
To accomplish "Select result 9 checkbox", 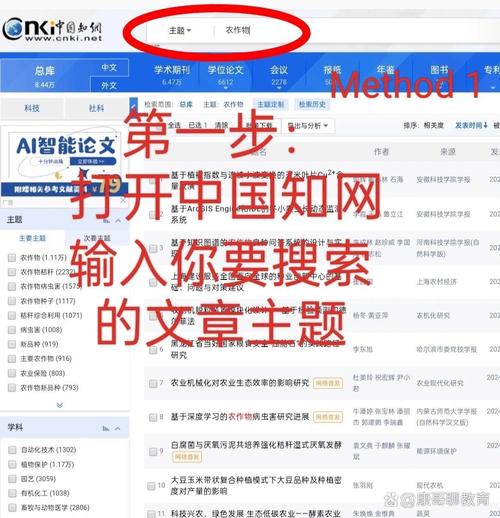I will (153, 452).
